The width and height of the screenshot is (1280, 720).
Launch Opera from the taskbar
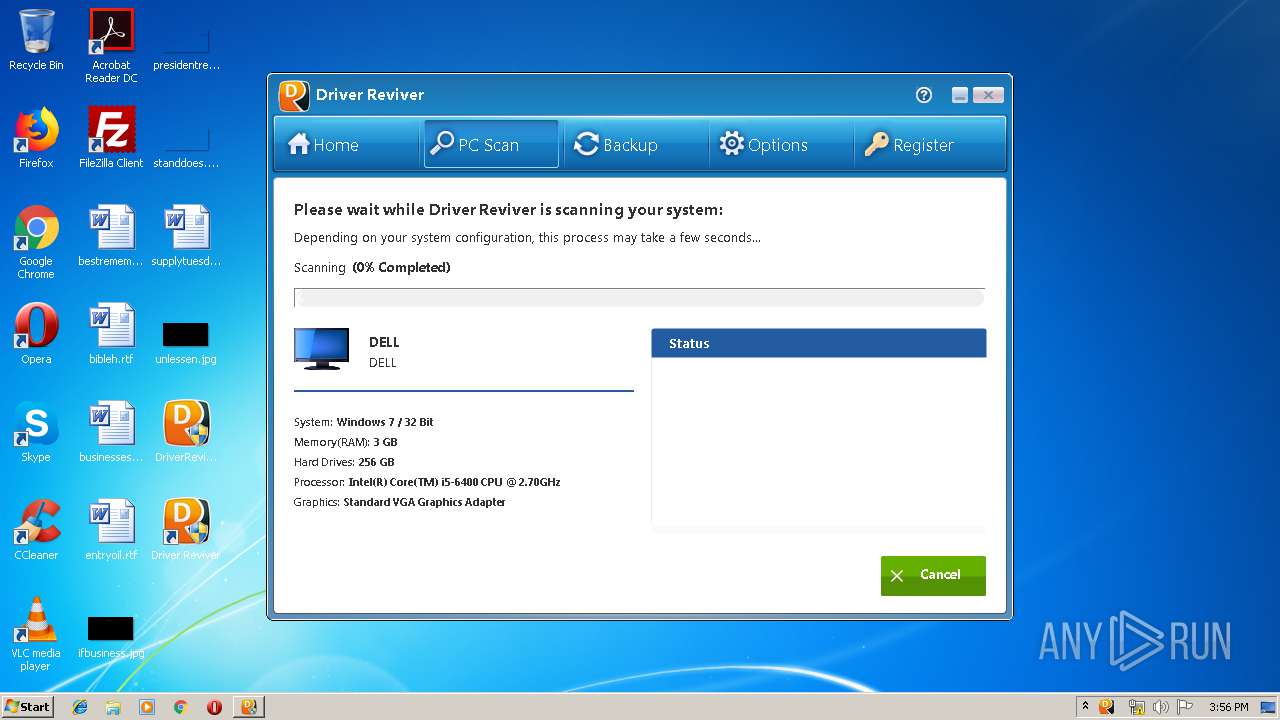point(214,707)
